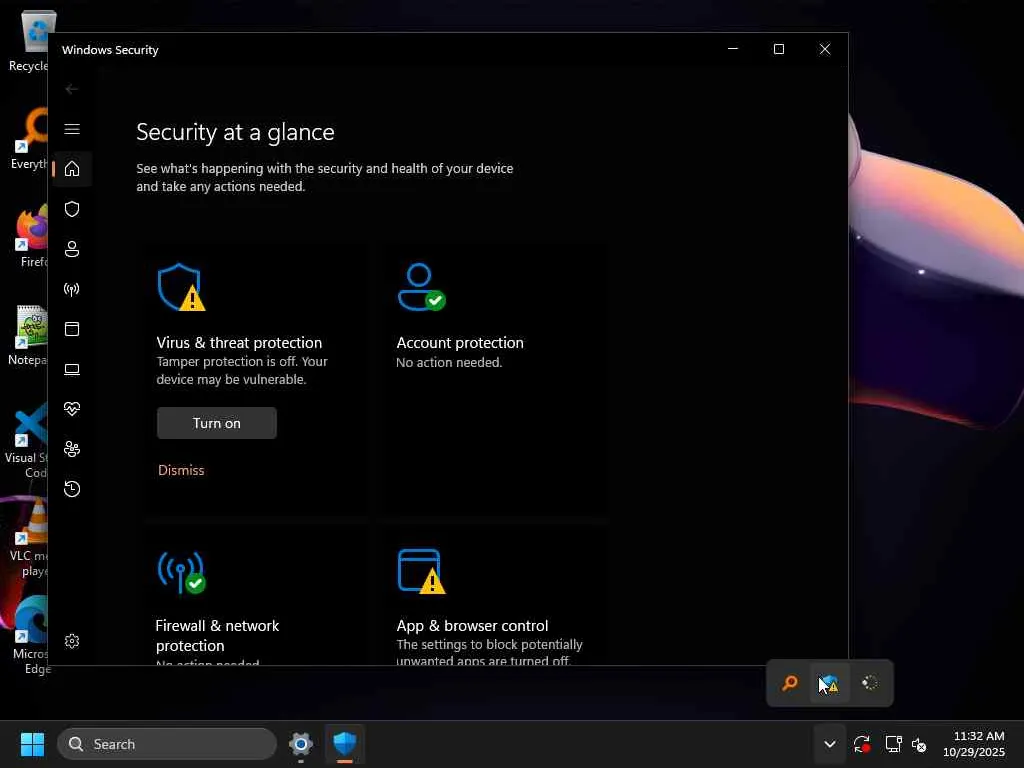
Task: Click the Windows Security tray overflow icon
Action: [829, 683]
